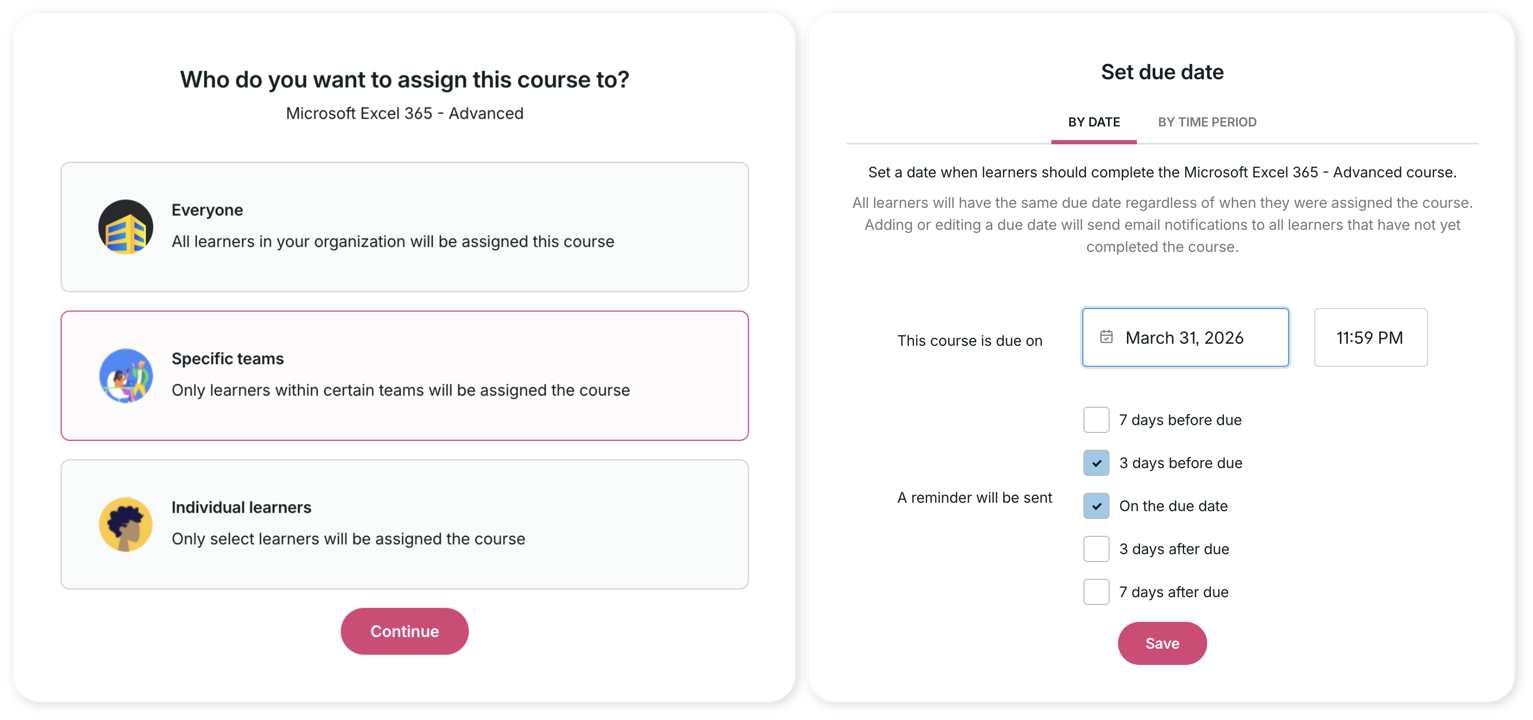Click the Individual learners avatar icon
The image size is (1533, 720).
[x=125, y=524]
